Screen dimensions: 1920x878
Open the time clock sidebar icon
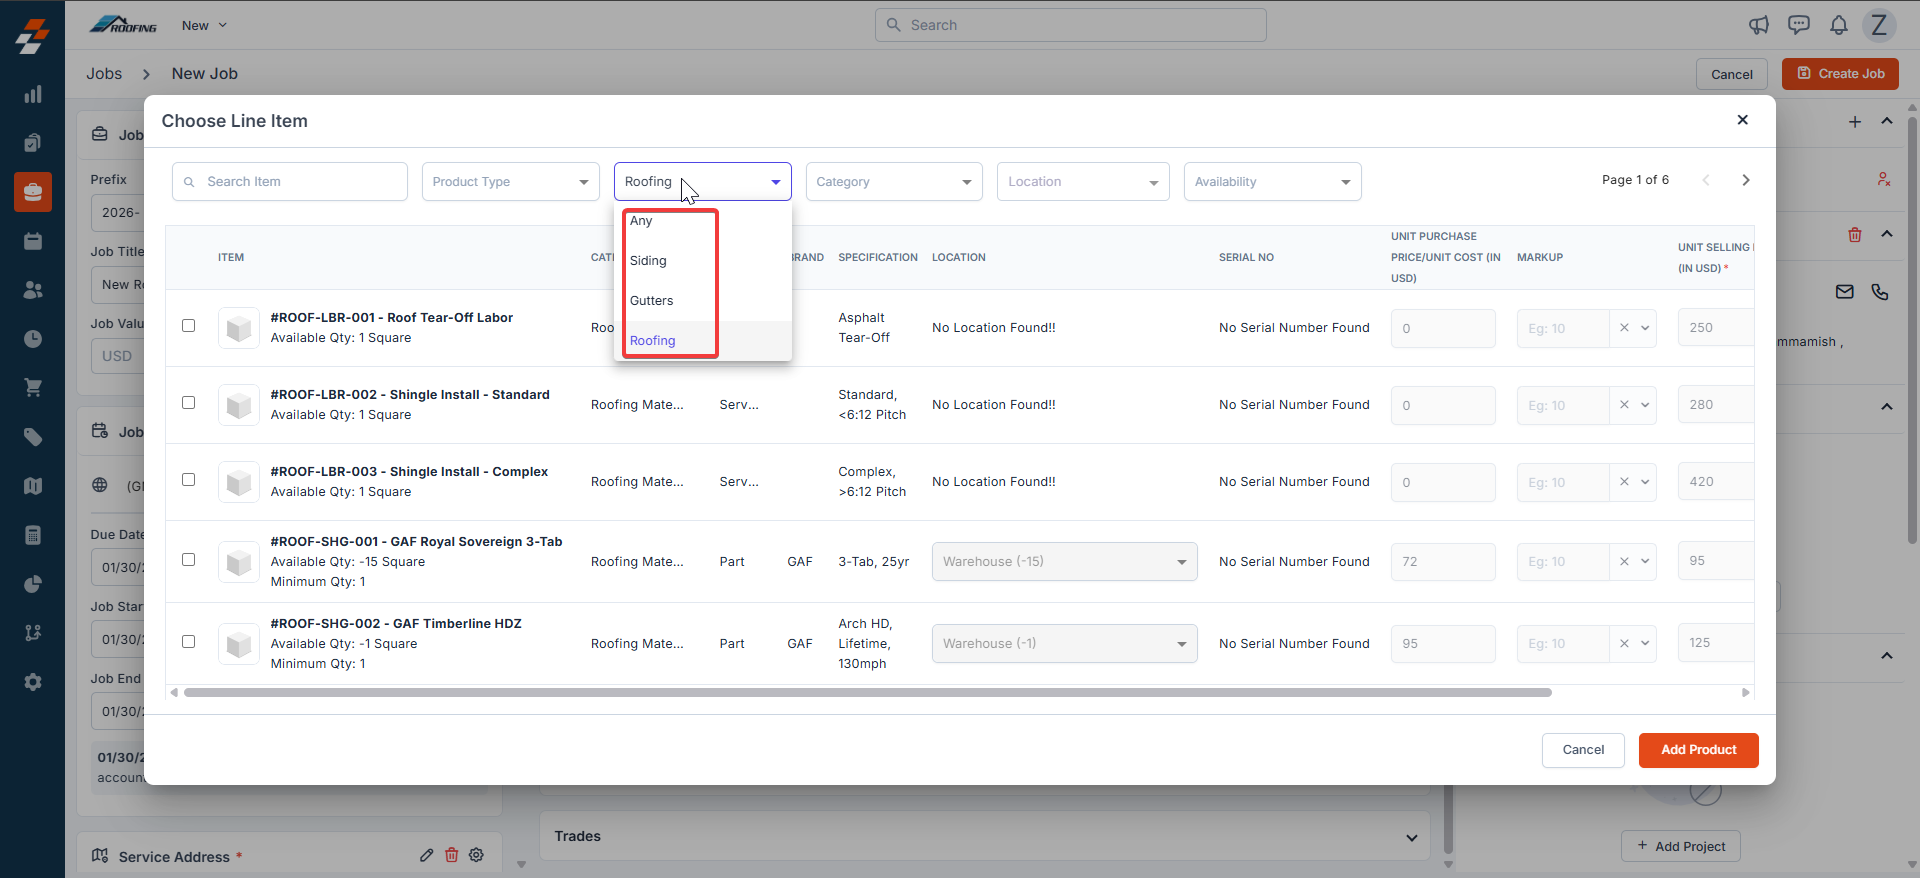coord(33,339)
